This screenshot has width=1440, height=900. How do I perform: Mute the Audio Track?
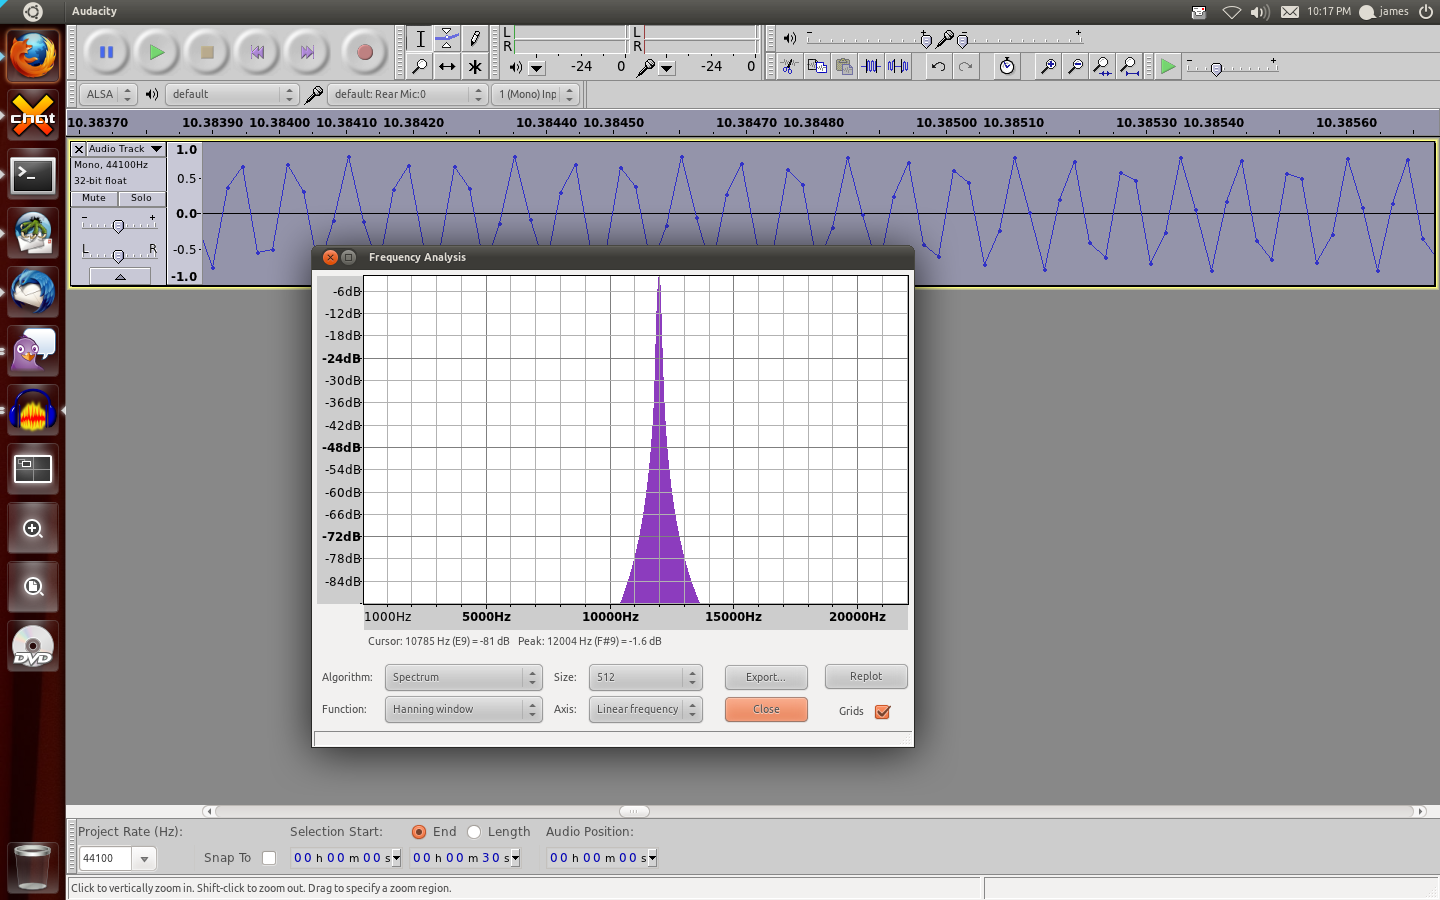click(94, 198)
